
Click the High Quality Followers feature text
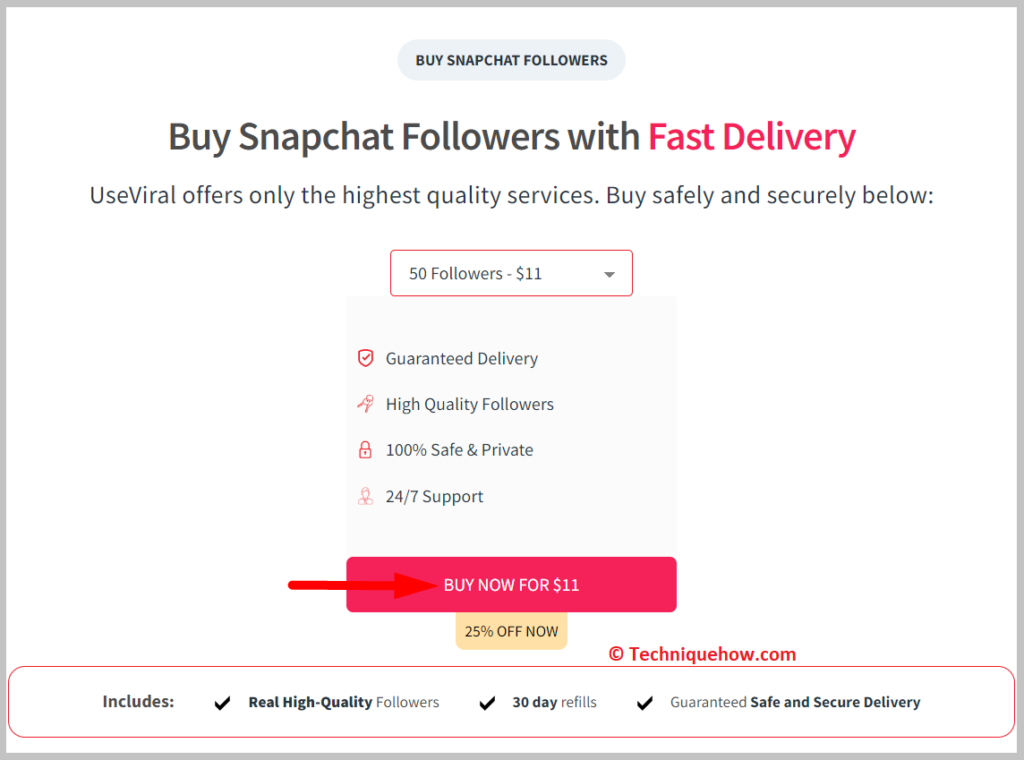click(470, 404)
